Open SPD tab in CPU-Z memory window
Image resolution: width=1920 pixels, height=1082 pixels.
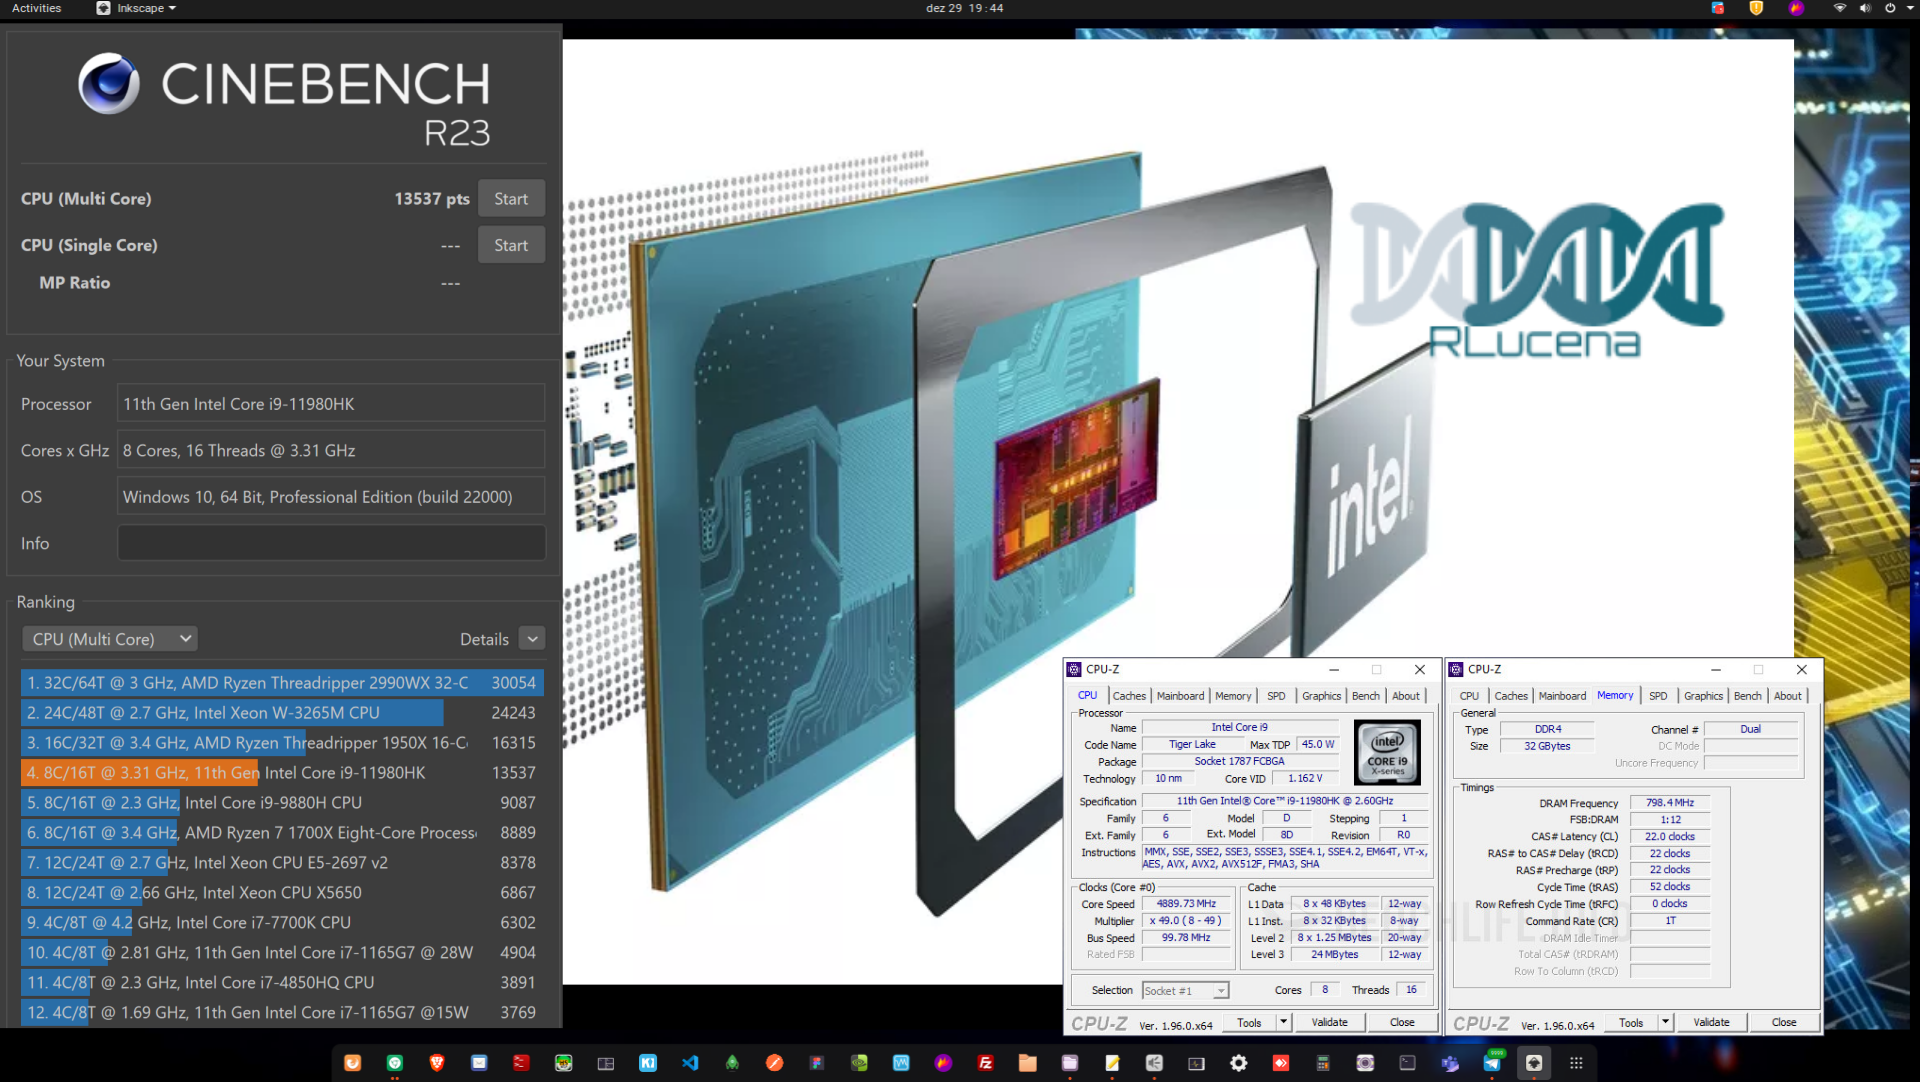click(1658, 696)
